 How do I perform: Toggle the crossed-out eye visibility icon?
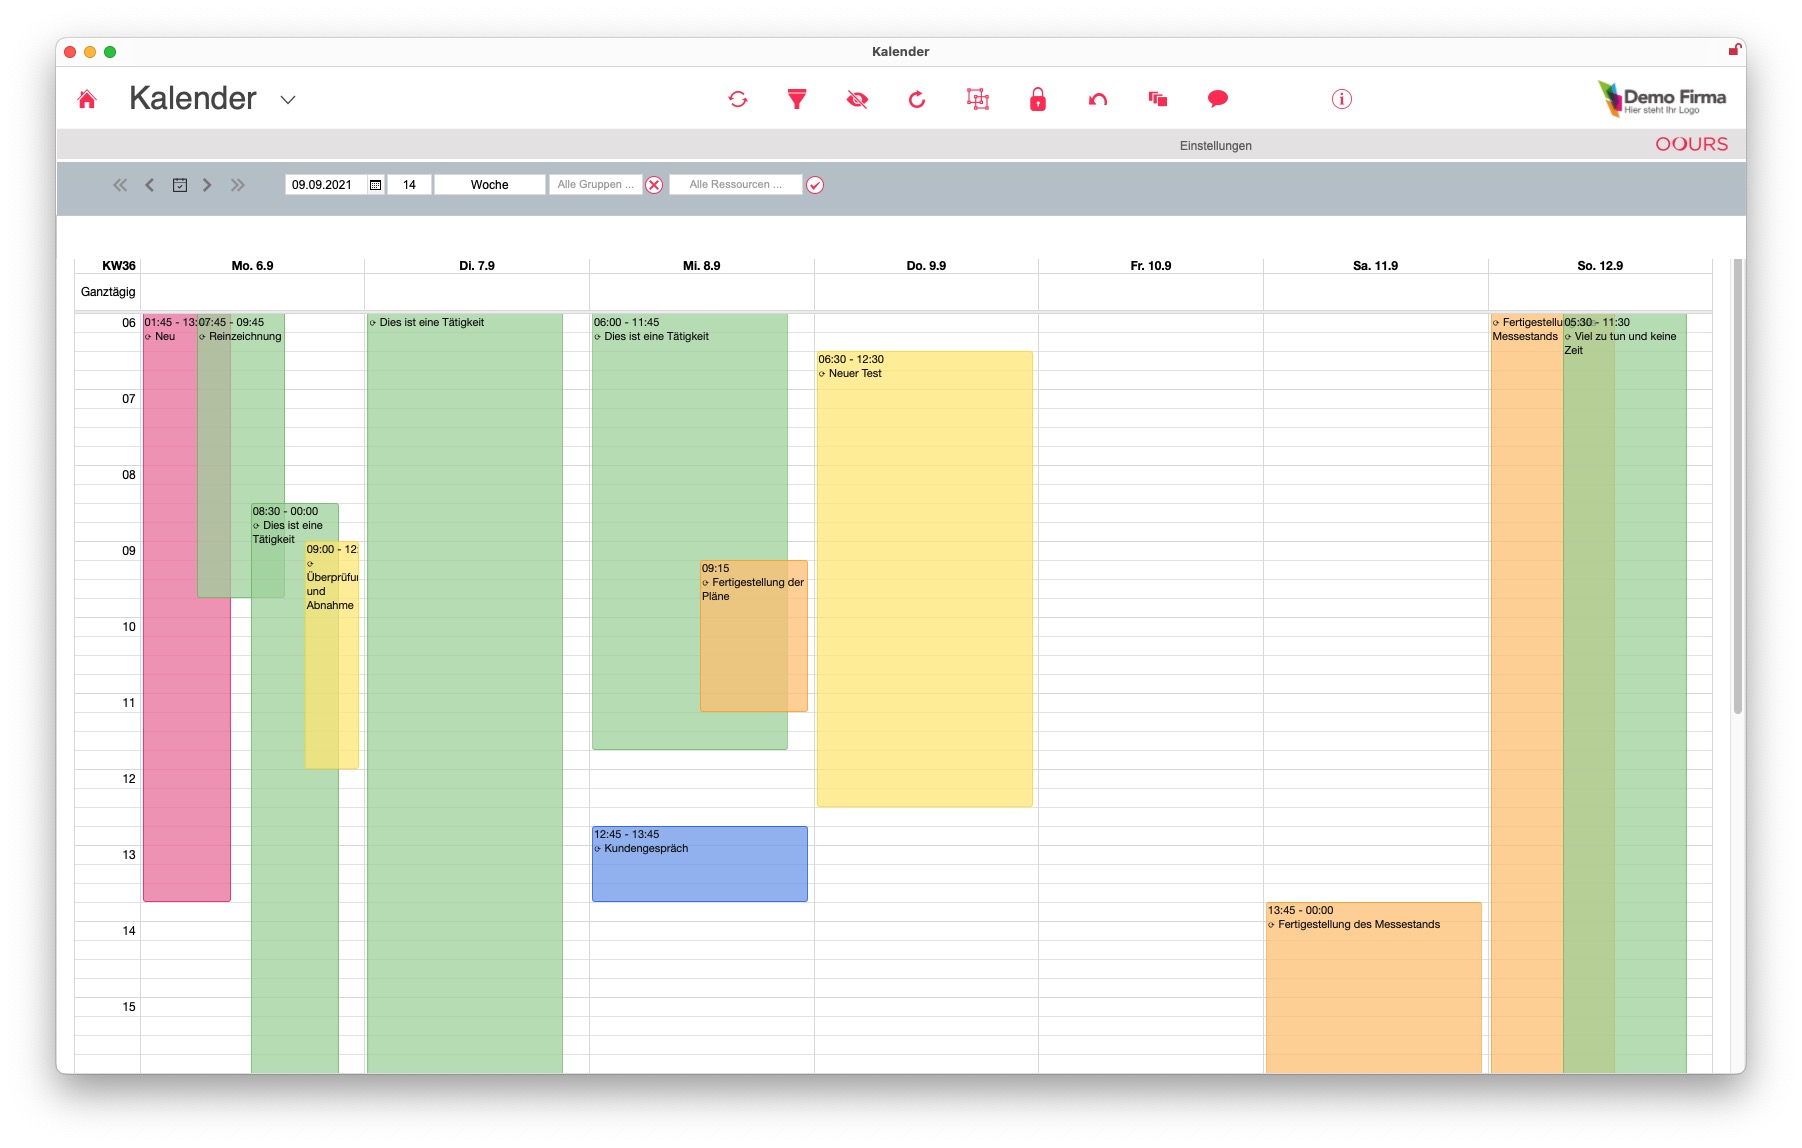pyautogui.click(x=857, y=99)
